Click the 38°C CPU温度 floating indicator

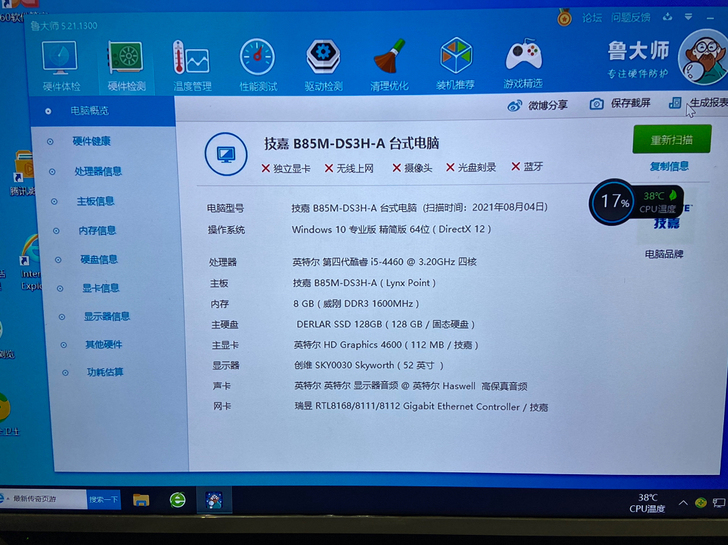[x=658, y=202]
